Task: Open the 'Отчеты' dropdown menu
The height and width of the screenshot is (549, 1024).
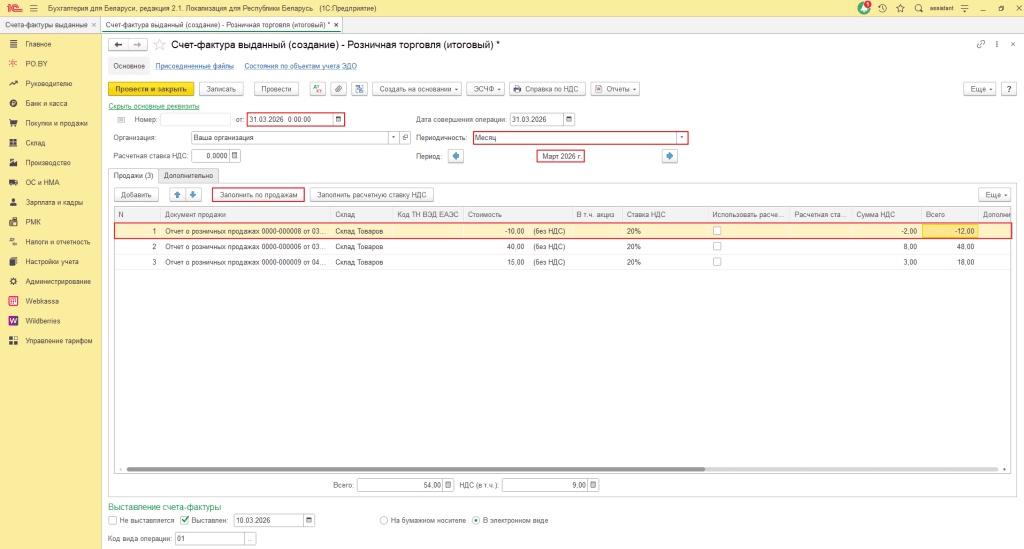Action: 614,89
